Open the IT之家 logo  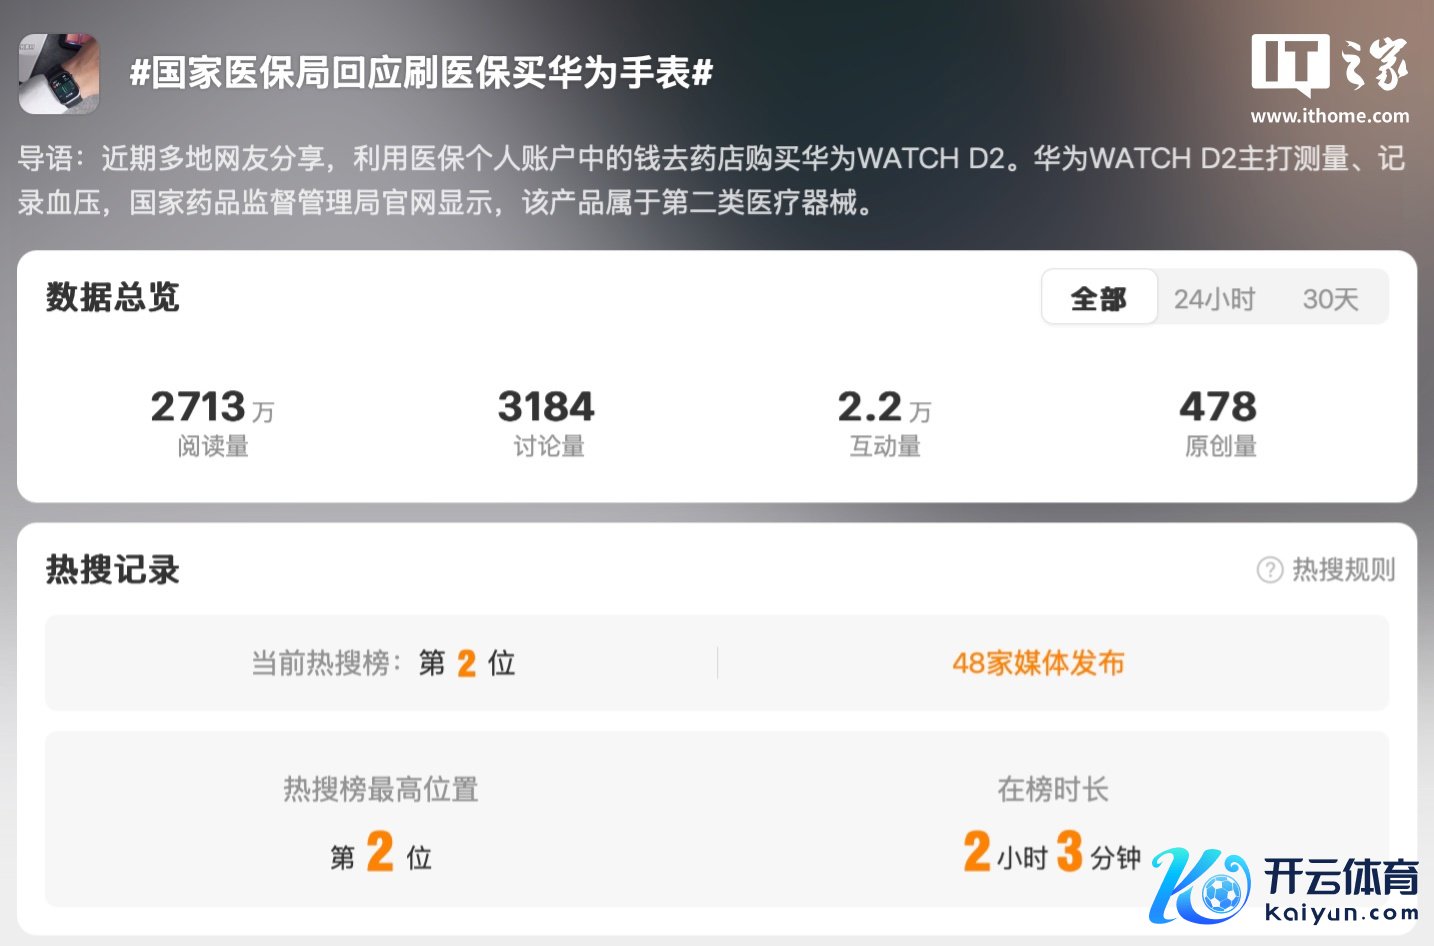point(1330,64)
